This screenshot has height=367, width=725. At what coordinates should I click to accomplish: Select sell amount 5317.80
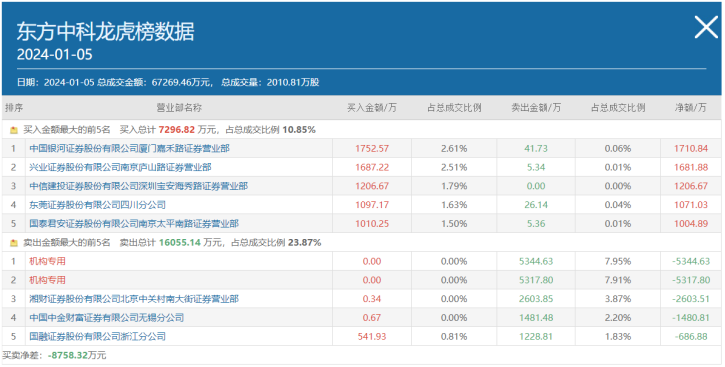536,280
